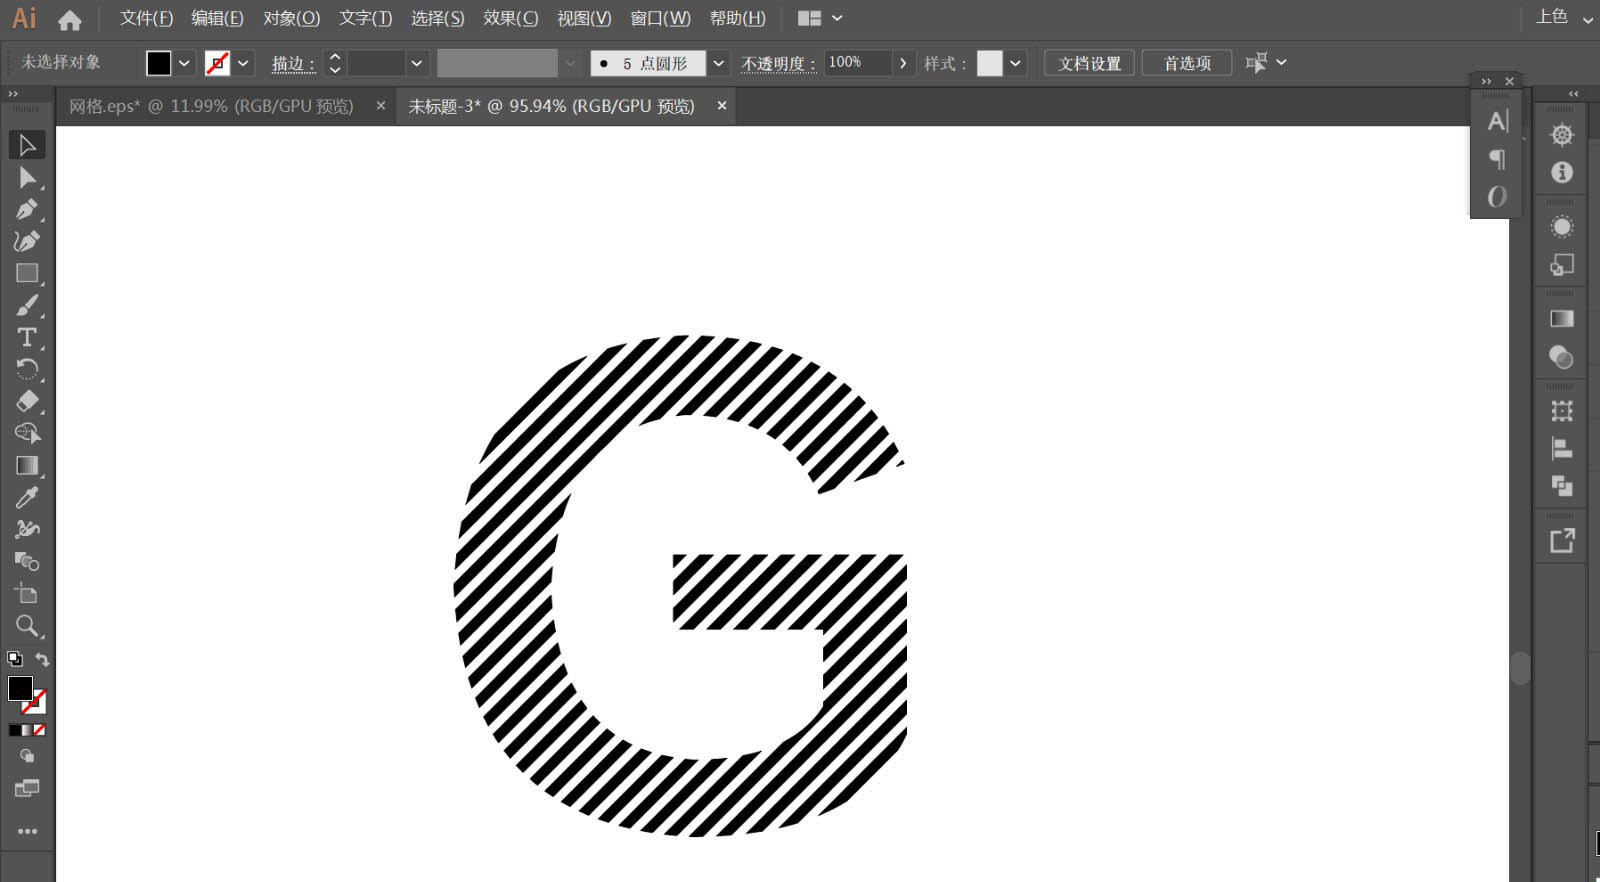Toggle the drawing mode icon
Viewport: 1600px width, 882px height.
point(27,756)
